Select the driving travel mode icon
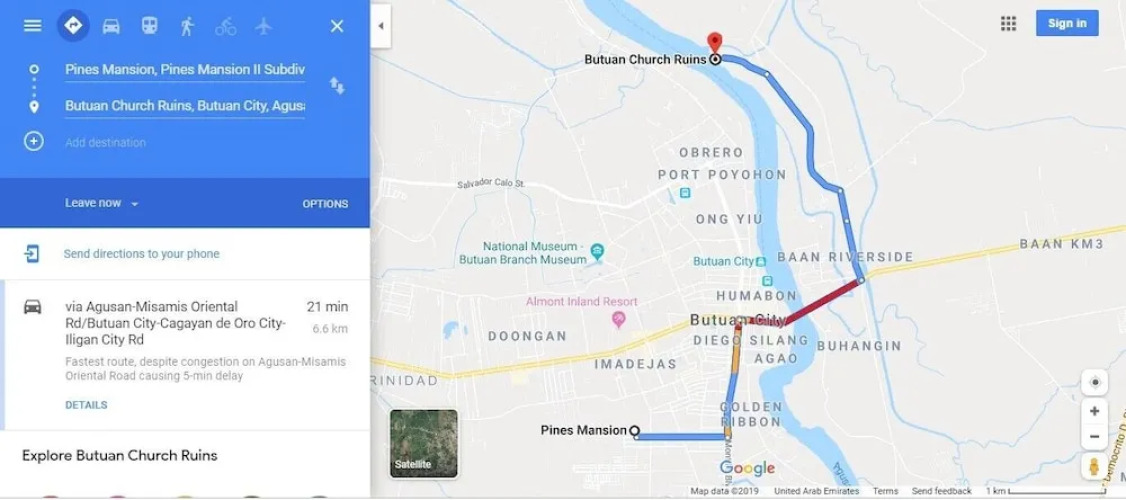This screenshot has width=1126, height=500. [111, 27]
